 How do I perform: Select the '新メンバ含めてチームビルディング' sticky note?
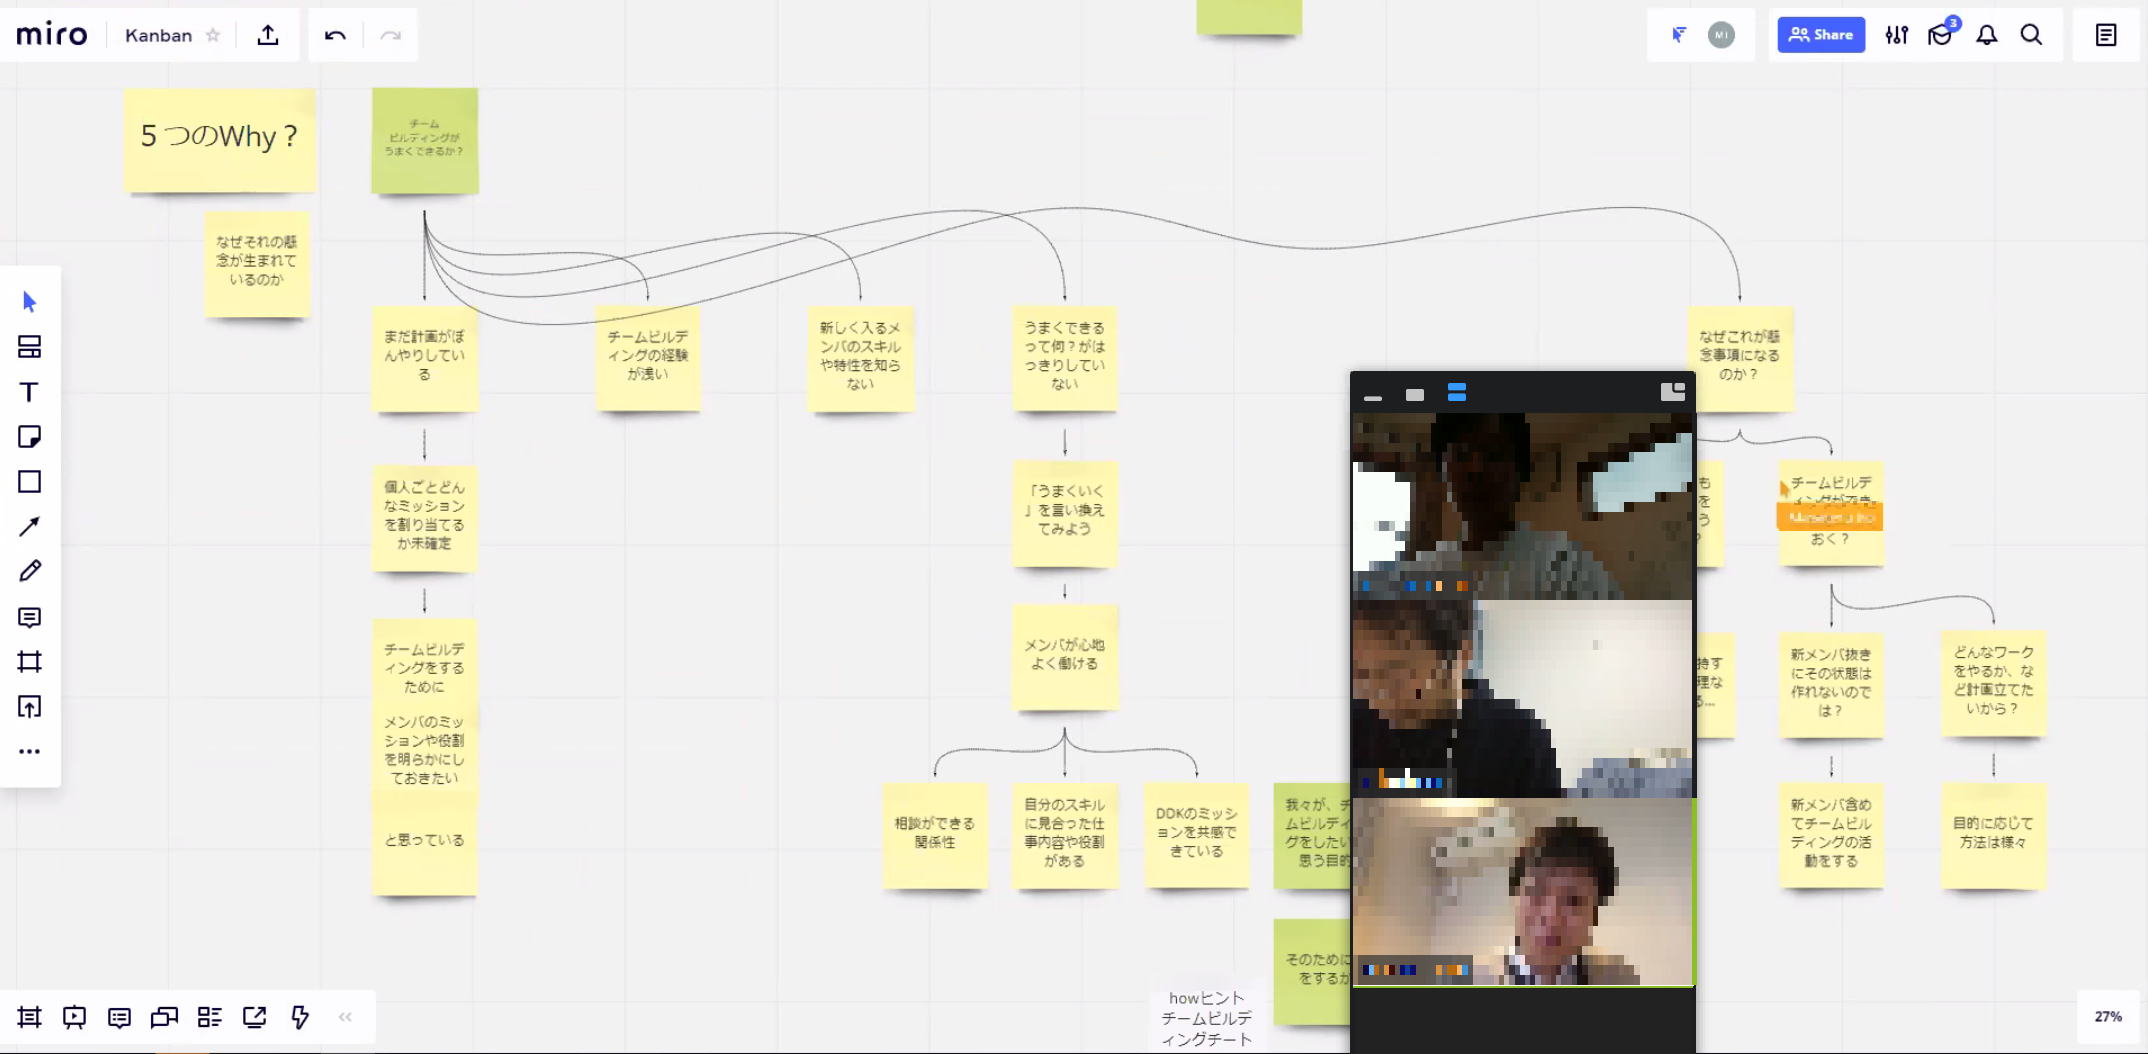(x=1831, y=835)
